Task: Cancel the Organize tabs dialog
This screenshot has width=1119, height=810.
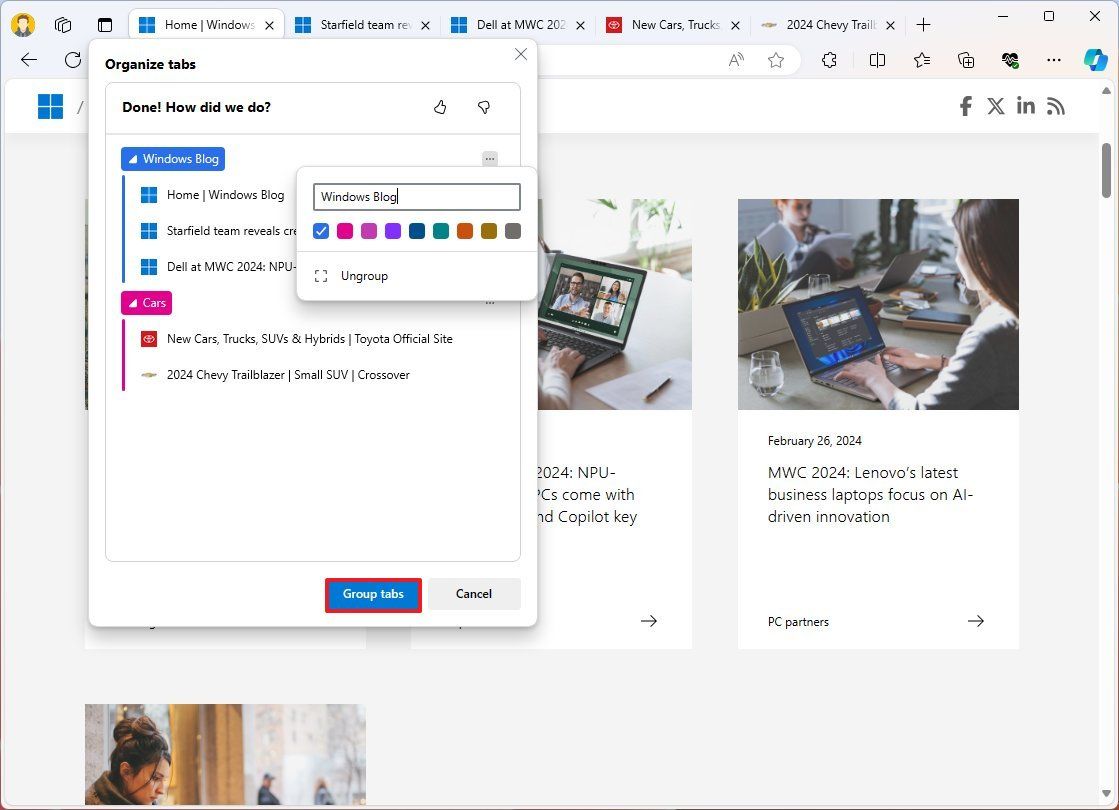Action: 473,594
